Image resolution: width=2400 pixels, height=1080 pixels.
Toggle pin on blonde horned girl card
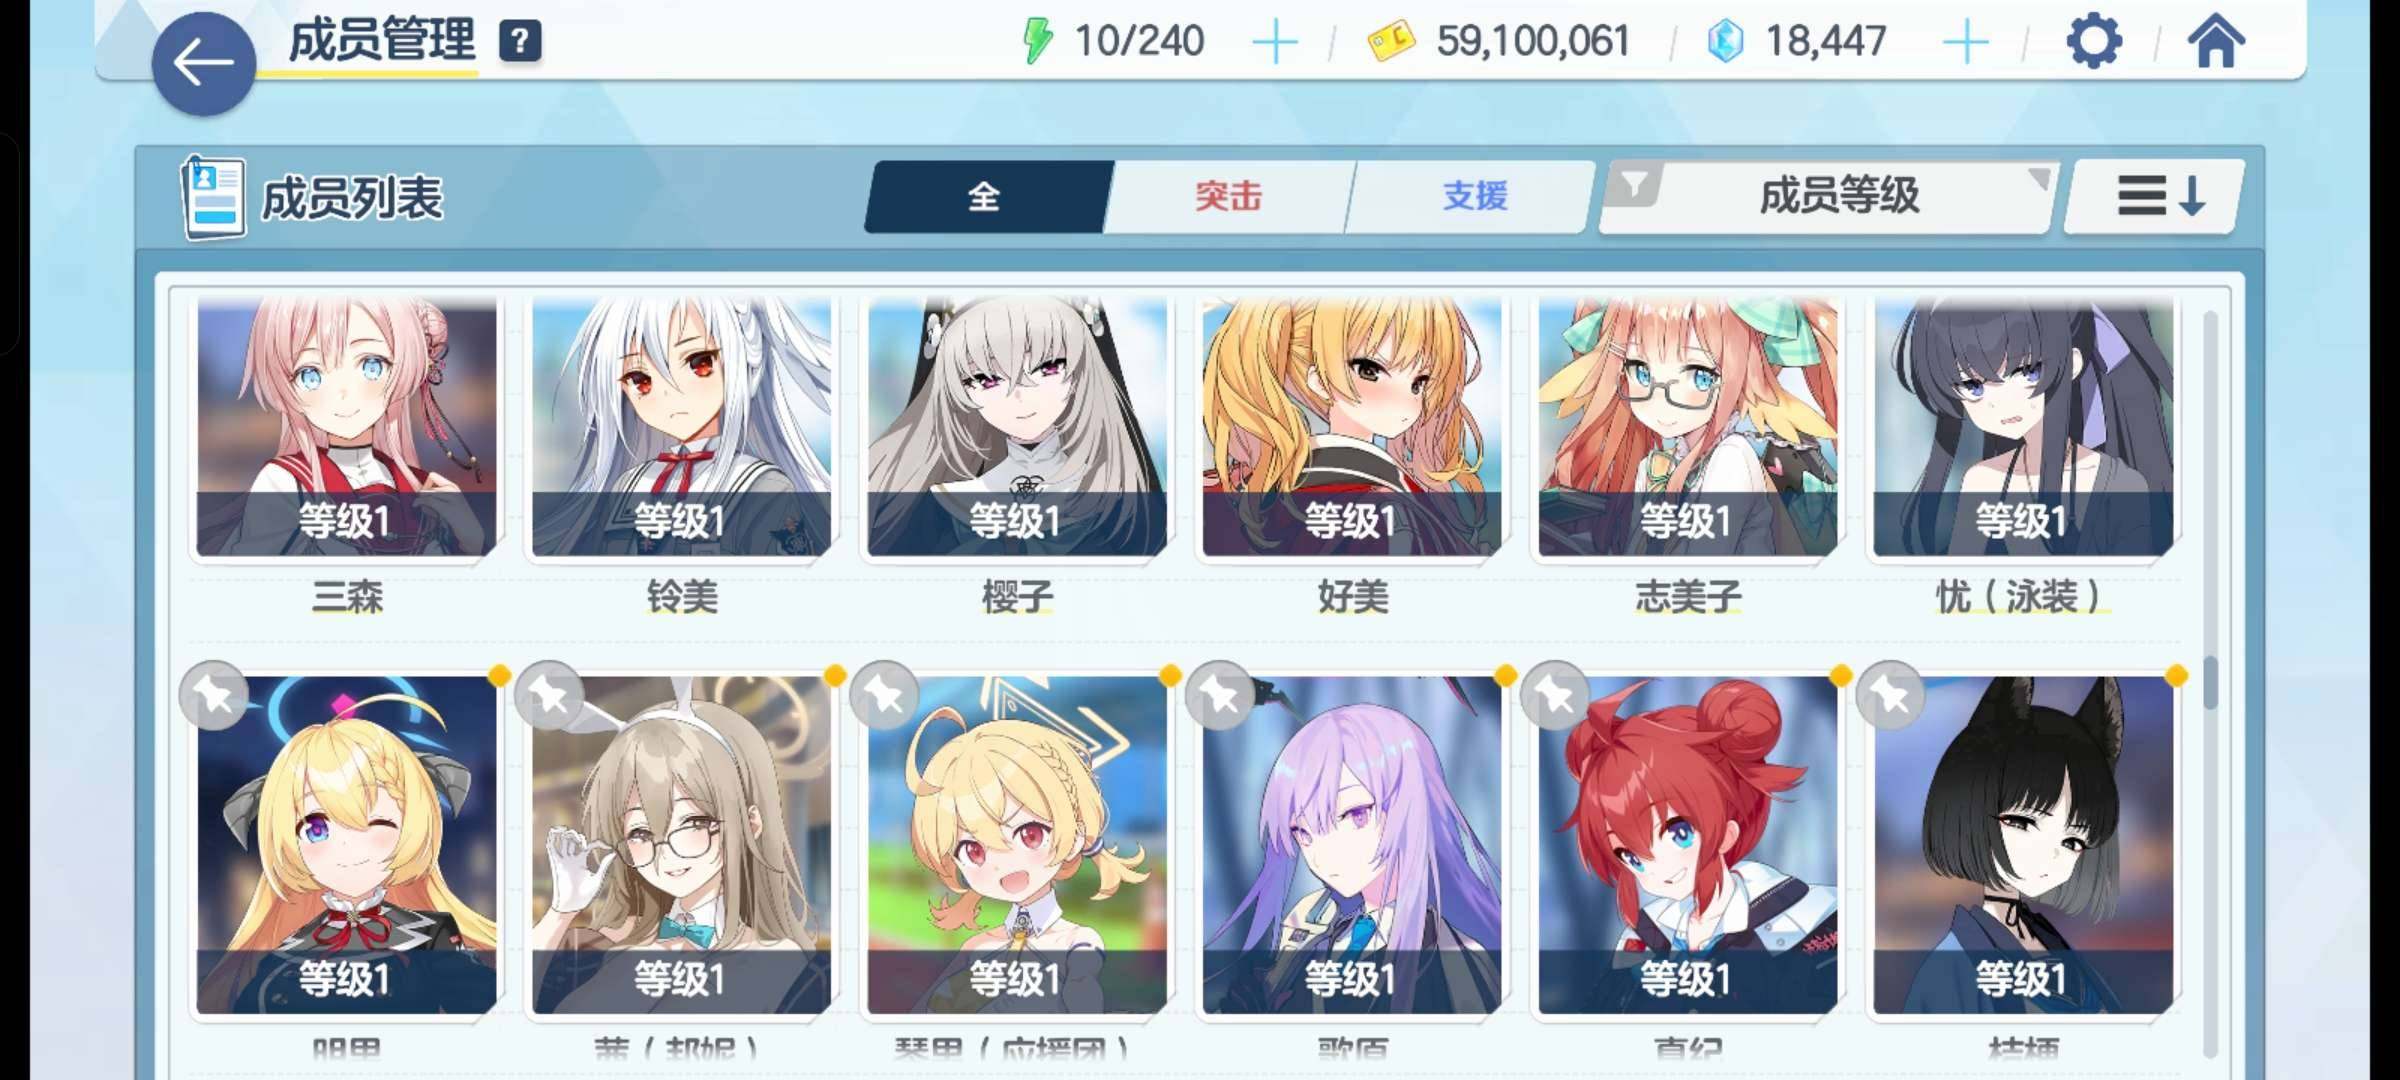pos(214,695)
